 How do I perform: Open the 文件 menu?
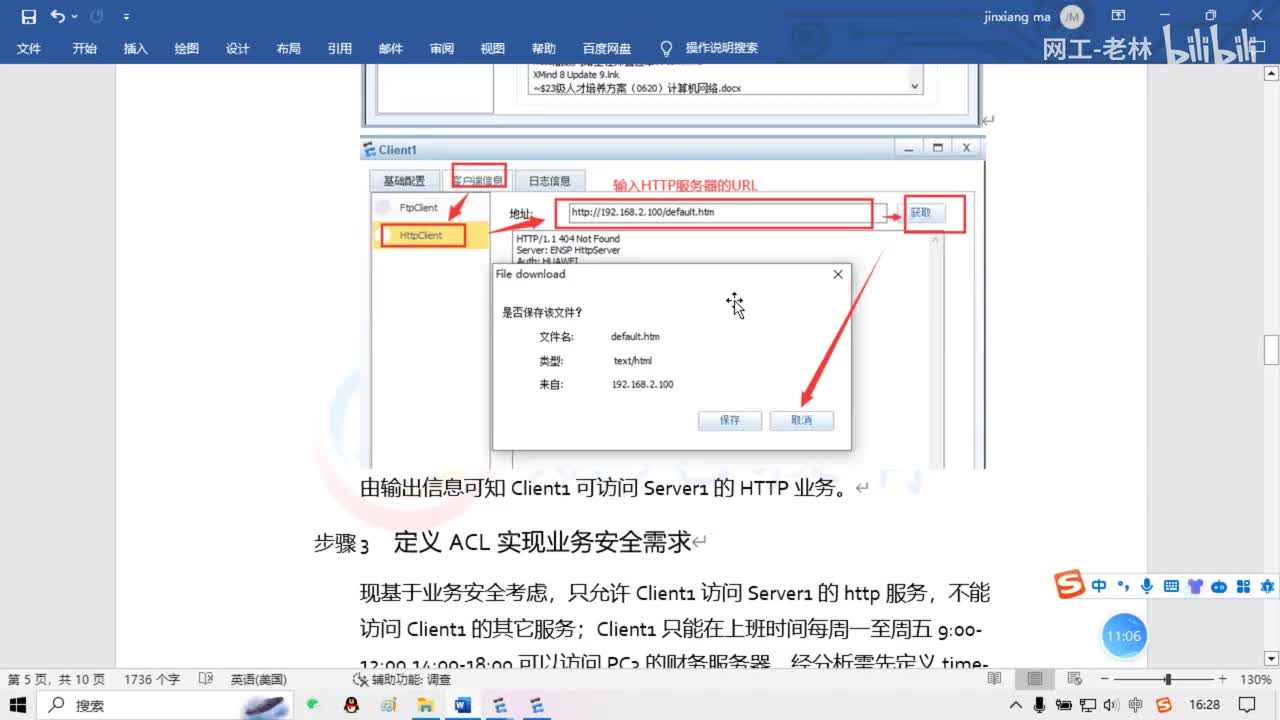point(29,48)
